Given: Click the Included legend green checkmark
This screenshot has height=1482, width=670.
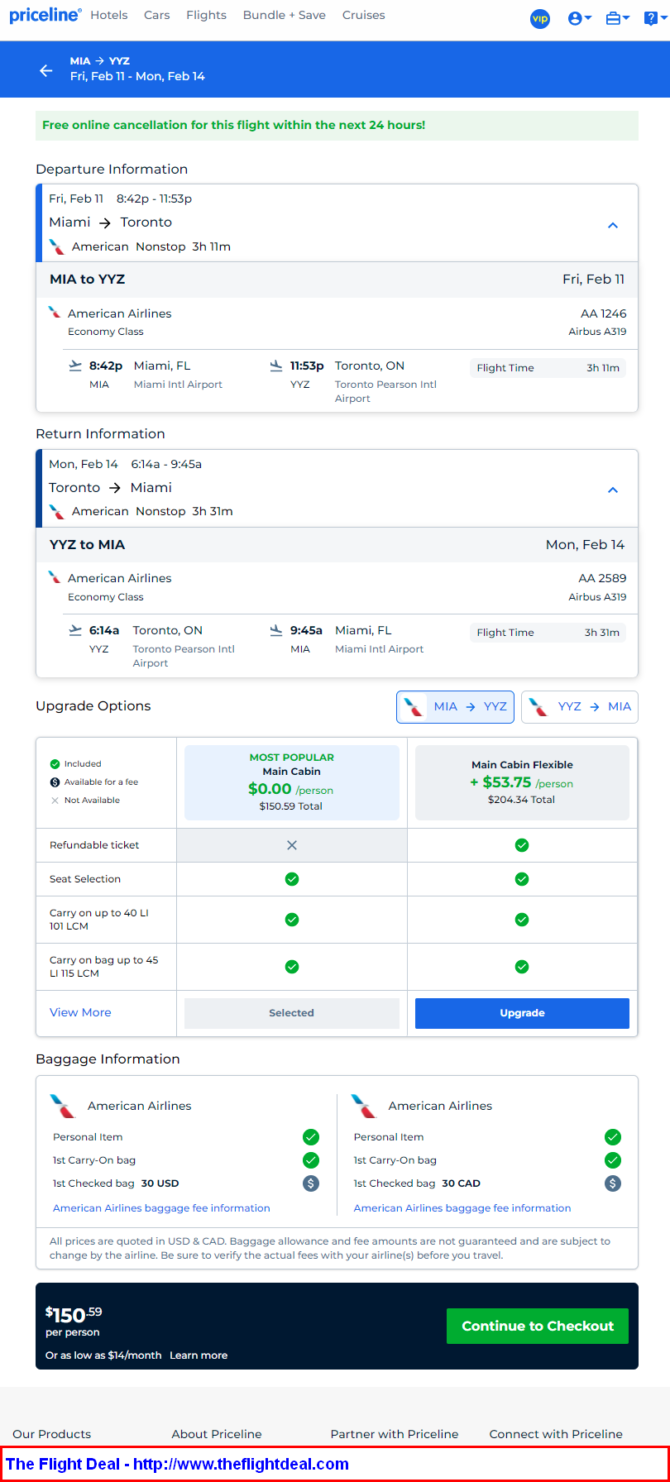Looking at the screenshot, I should tap(55, 764).
